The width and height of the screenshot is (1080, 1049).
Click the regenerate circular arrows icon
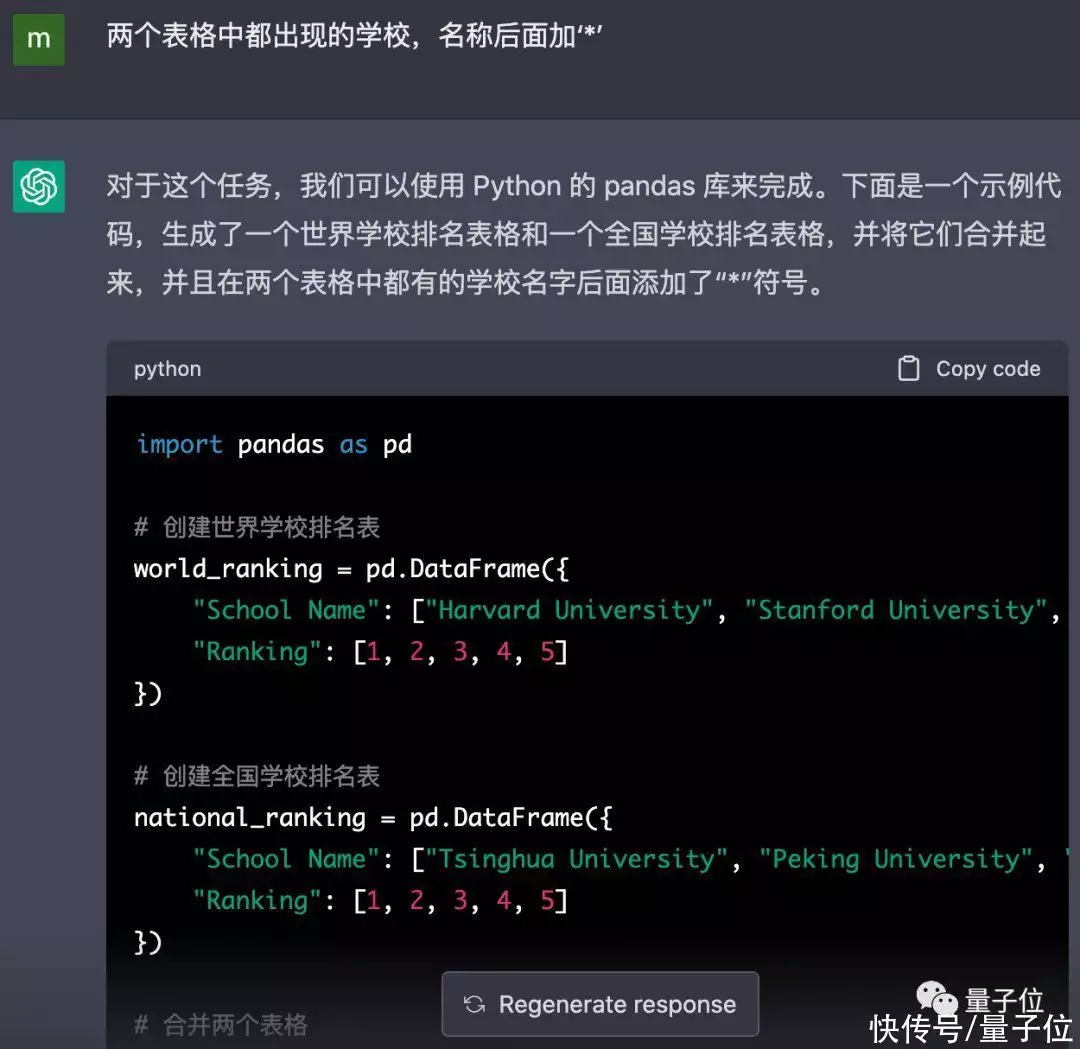point(475,1004)
